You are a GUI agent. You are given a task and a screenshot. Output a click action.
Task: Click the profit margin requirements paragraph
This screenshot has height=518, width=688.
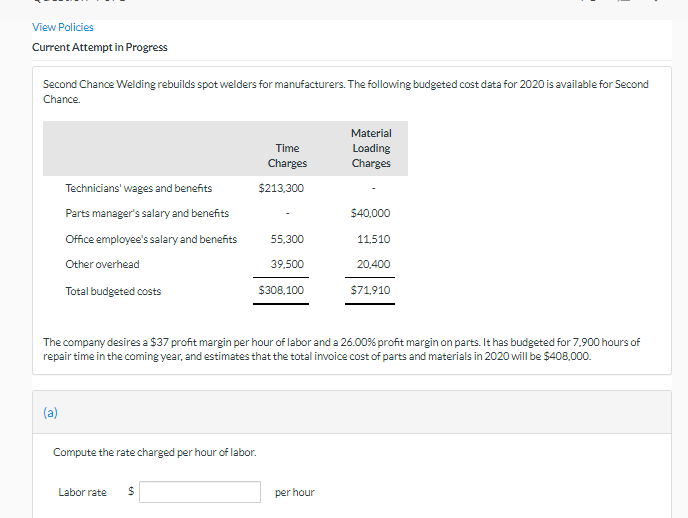tap(341, 349)
